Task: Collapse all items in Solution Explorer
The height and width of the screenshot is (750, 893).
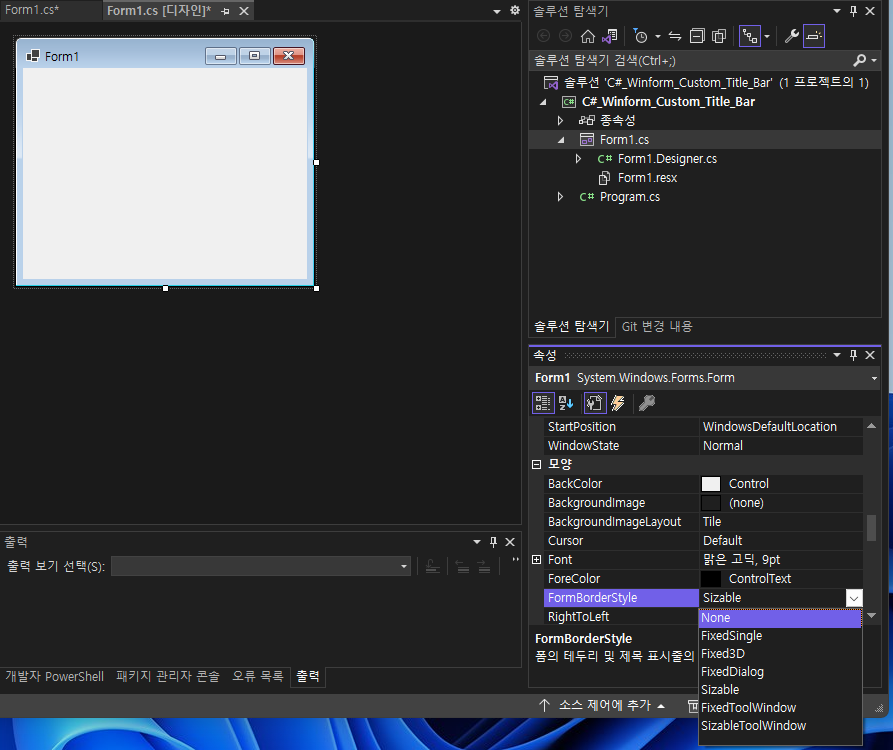Action: (697, 36)
